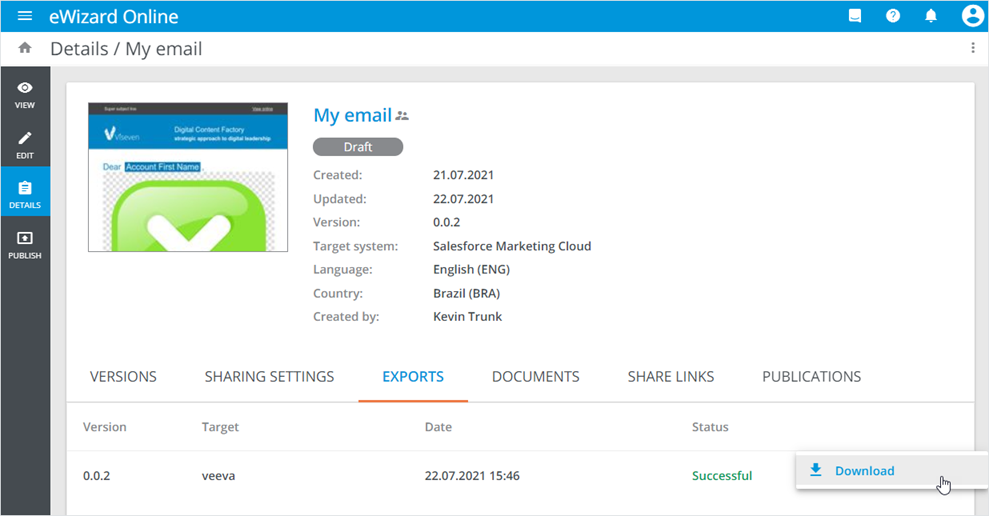The image size is (989, 516).
Task: Open the hamburger navigation menu
Action: [x=25, y=16]
